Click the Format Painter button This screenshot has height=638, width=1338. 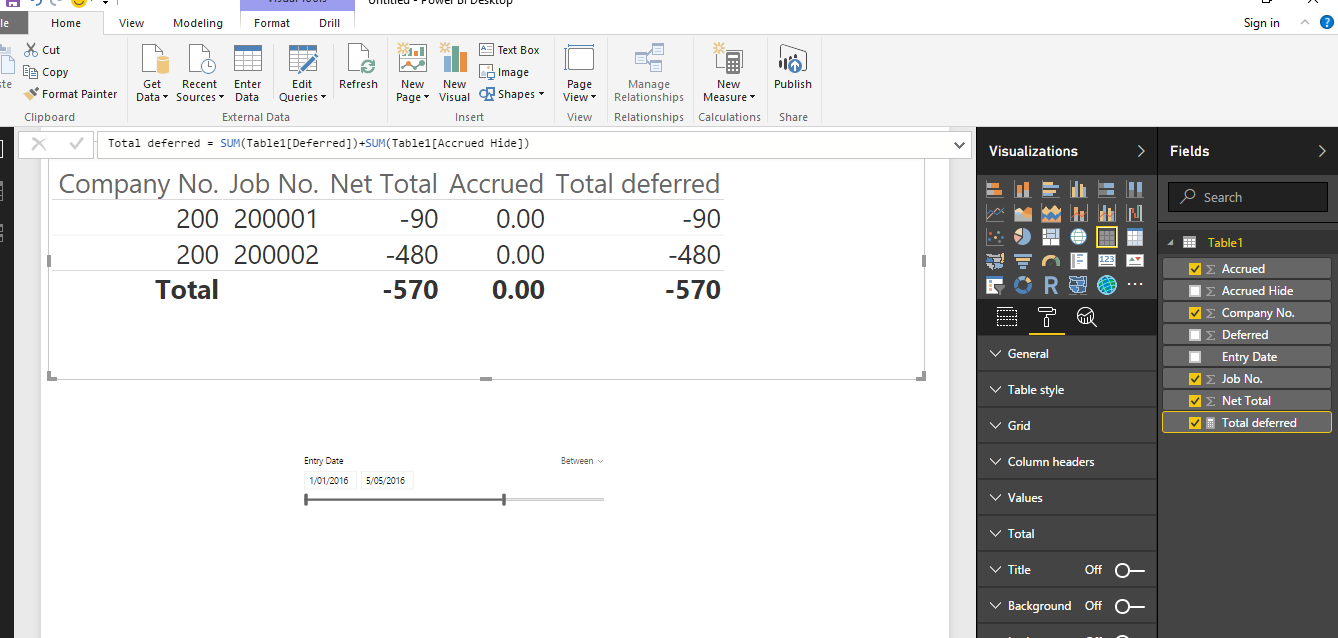tap(70, 94)
